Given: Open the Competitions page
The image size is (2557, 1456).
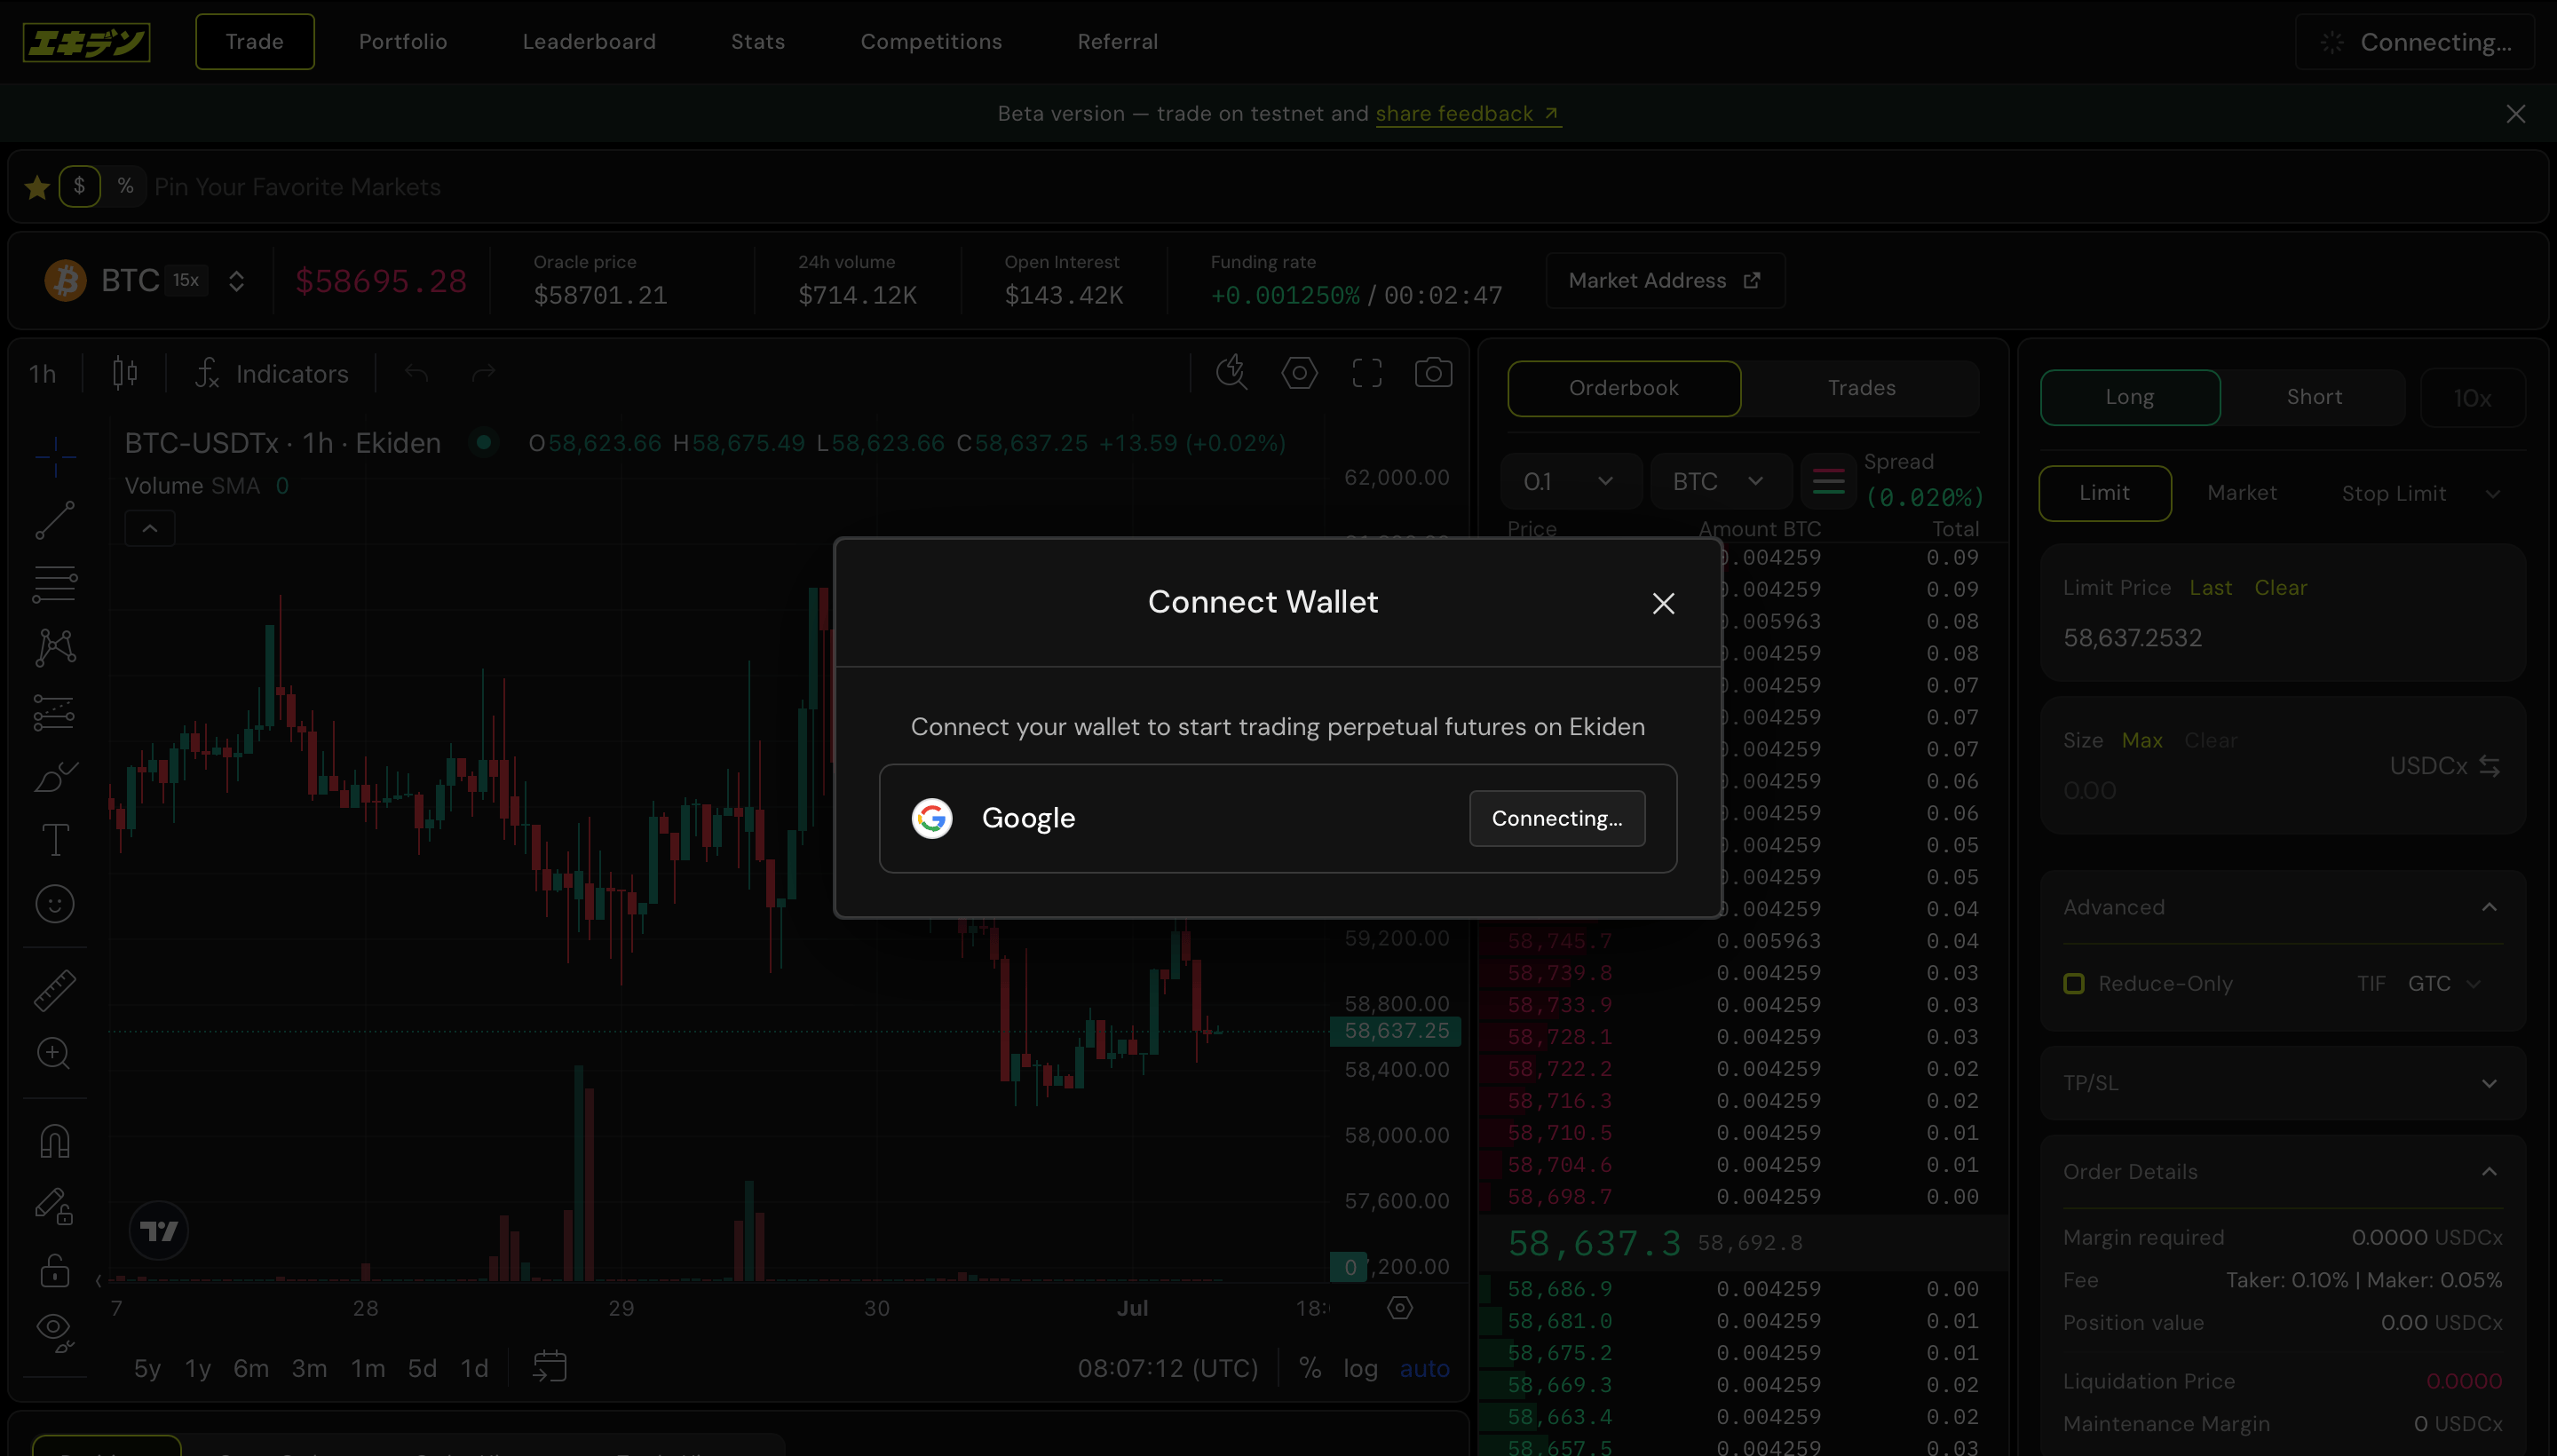Looking at the screenshot, I should coord(931,42).
